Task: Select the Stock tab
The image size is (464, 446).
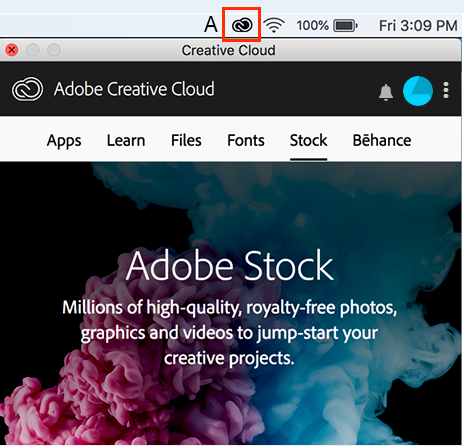Action: pyautogui.click(x=308, y=140)
